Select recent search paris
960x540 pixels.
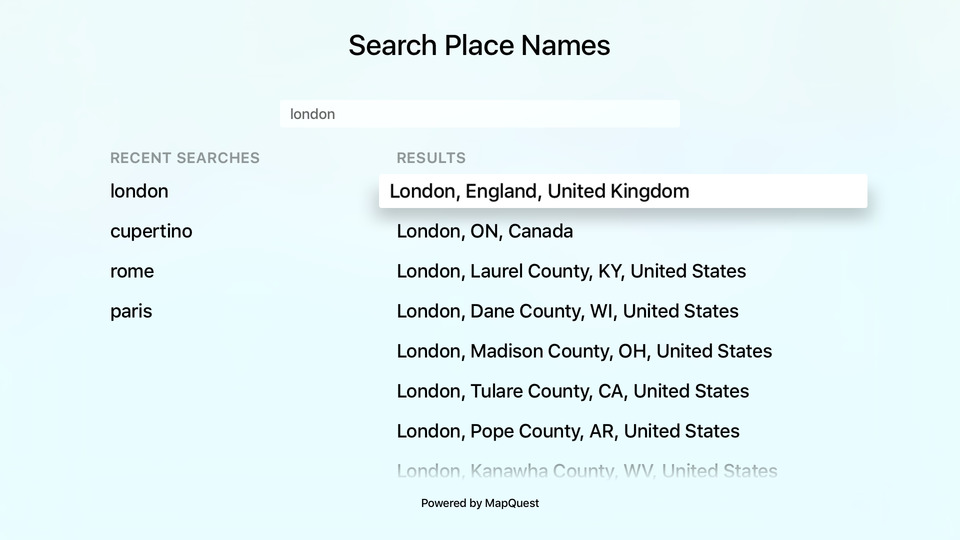tap(131, 311)
